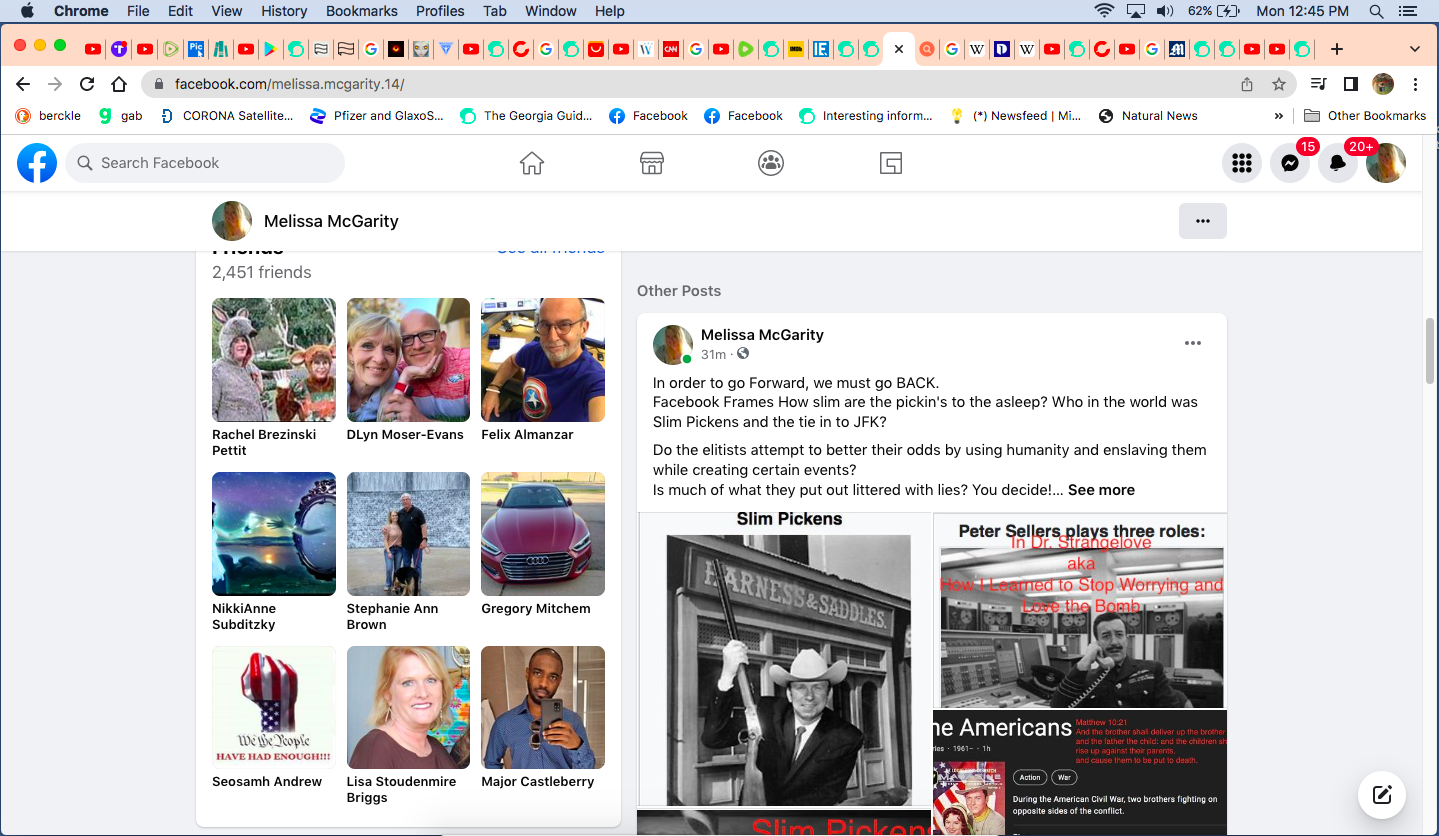
Task: Open the Peter Sellers post image
Action: [x=1080, y=611]
